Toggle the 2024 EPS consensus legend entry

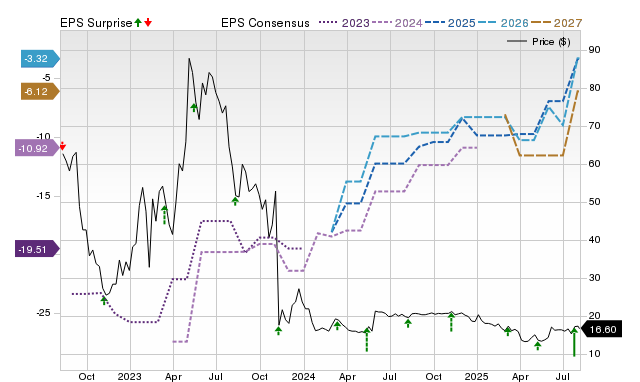coord(397,23)
